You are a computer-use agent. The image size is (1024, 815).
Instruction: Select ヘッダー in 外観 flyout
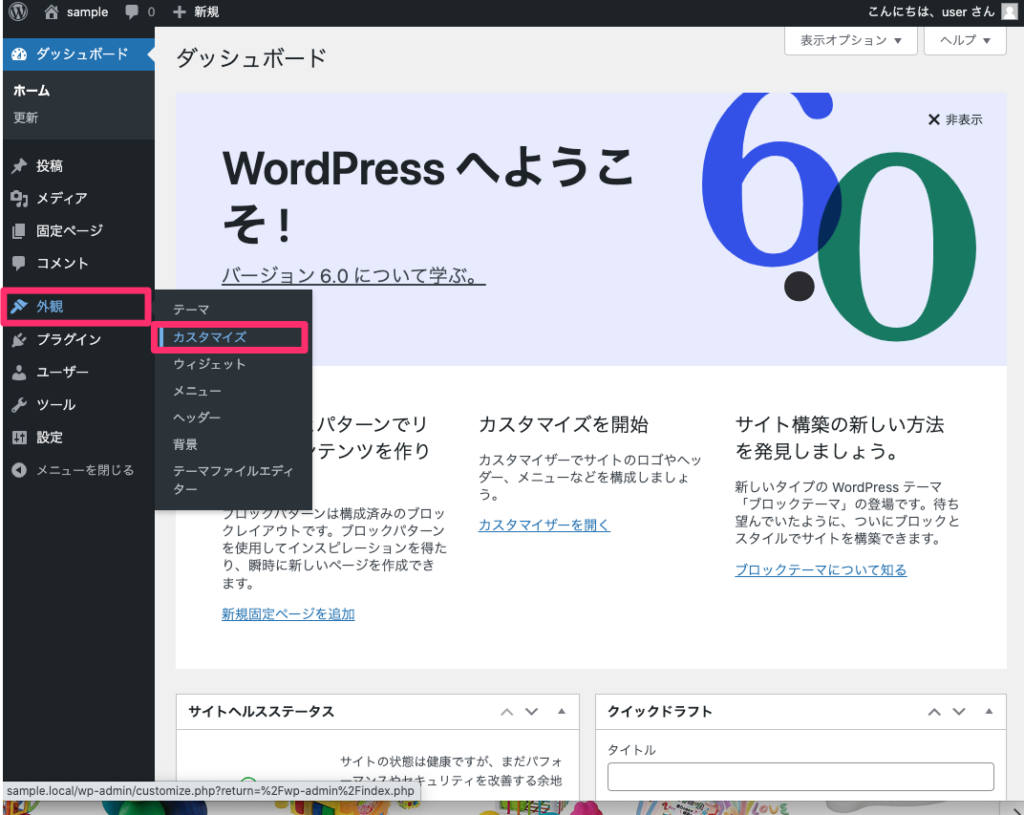[x=197, y=417]
